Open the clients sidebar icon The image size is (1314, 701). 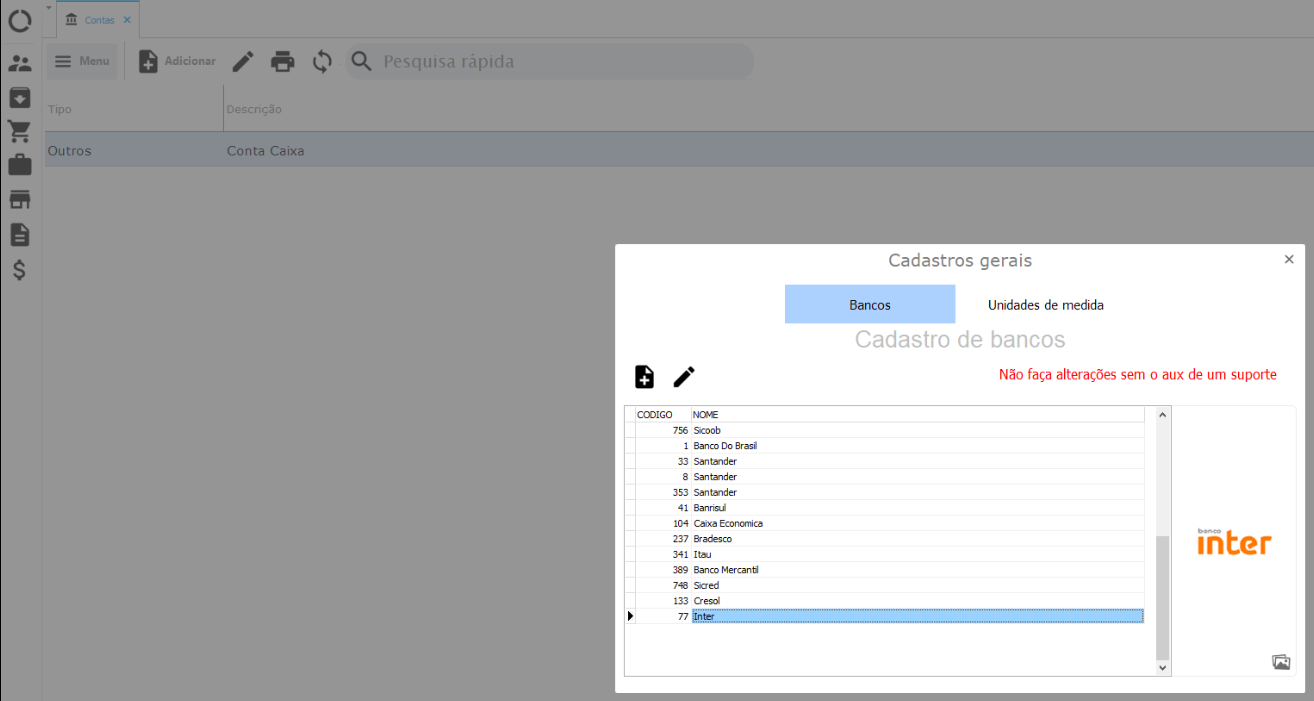pyautogui.click(x=19, y=63)
